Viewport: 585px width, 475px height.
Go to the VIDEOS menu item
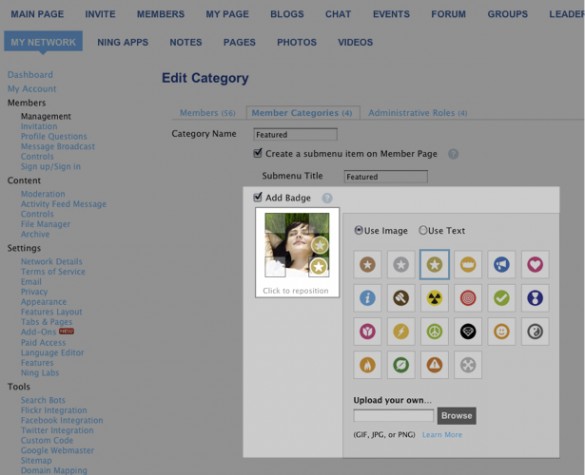[355, 42]
